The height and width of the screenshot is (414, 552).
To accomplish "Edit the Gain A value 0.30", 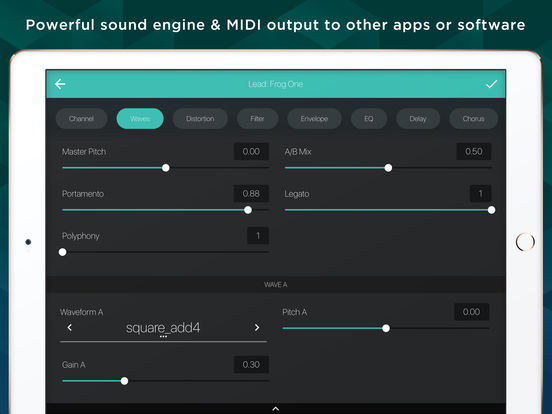I will 251,364.
